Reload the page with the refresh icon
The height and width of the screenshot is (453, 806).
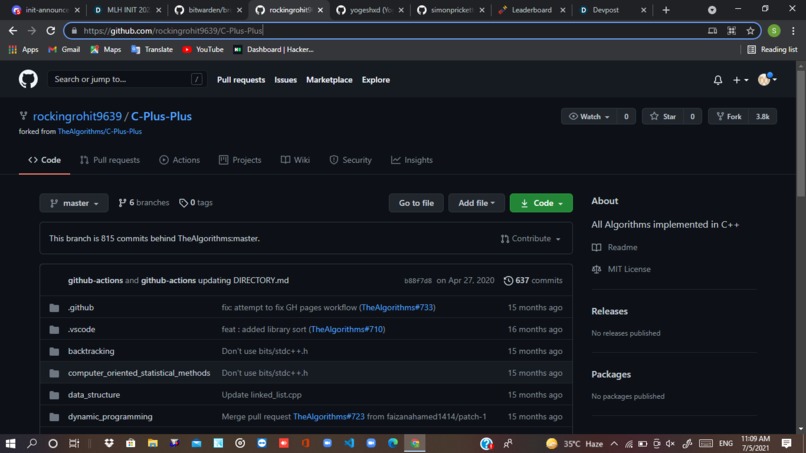(x=50, y=31)
